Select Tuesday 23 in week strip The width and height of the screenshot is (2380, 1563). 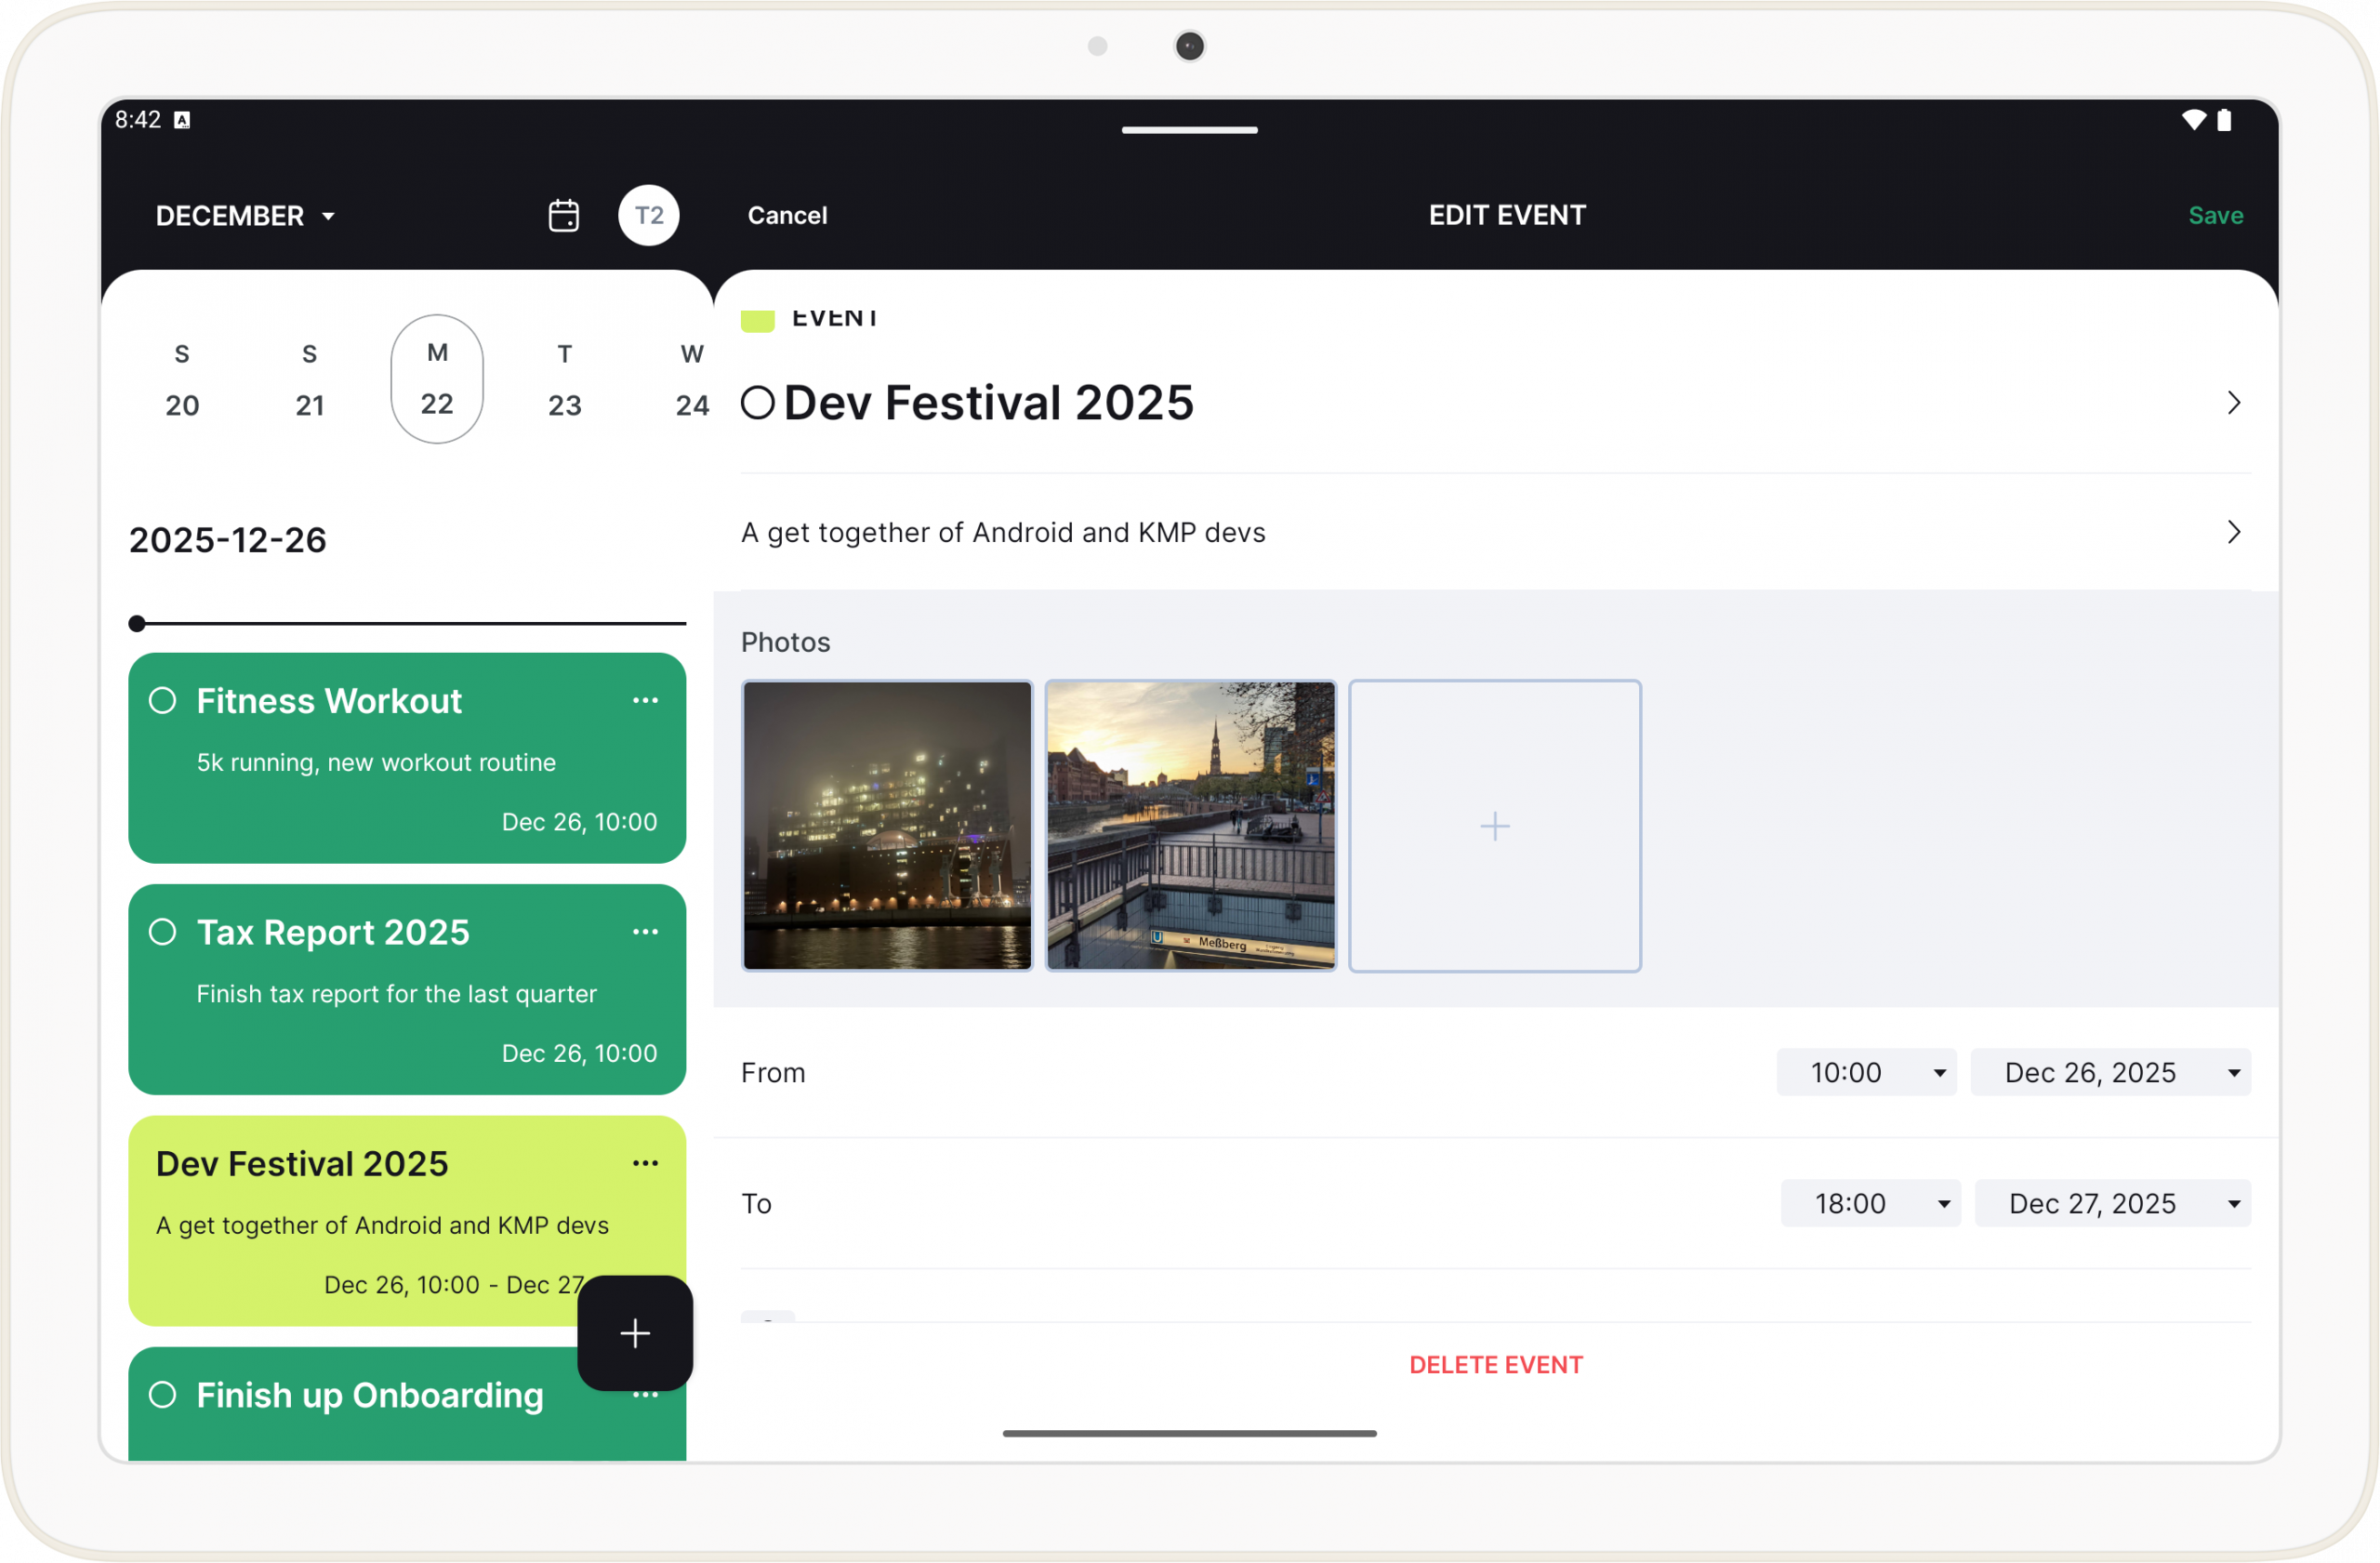[564, 380]
